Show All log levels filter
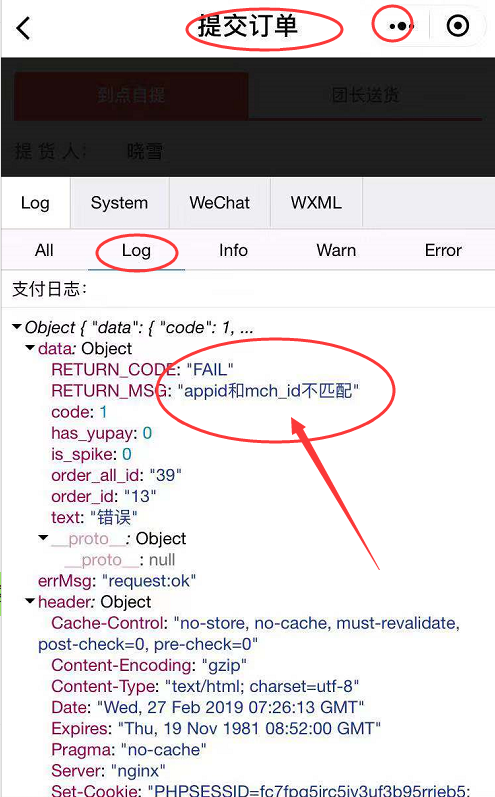The width and height of the screenshot is (495, 797). coord(44,250)
